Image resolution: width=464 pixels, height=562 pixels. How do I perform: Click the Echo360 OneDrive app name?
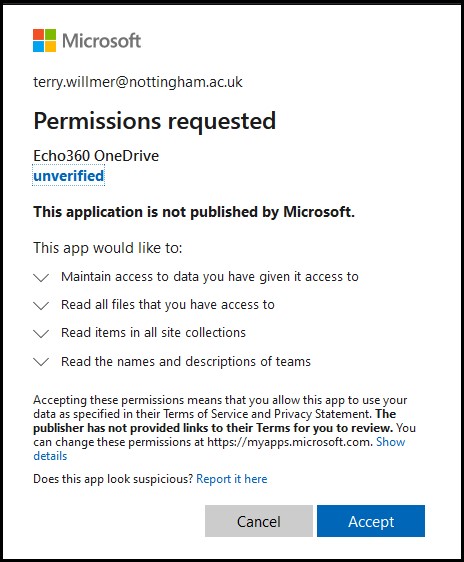tap(96, 156)
